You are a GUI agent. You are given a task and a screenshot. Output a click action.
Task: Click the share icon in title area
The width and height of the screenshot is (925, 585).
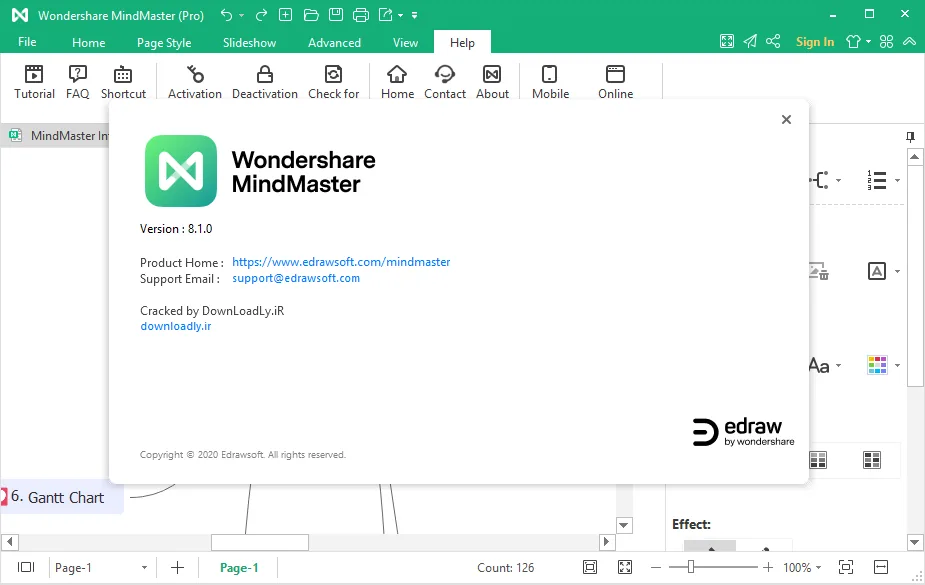click(x=773, y=41)
